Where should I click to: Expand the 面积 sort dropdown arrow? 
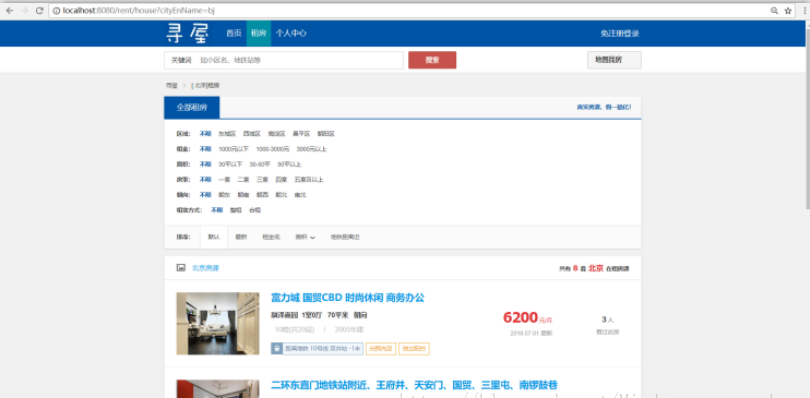coord(313,237)
